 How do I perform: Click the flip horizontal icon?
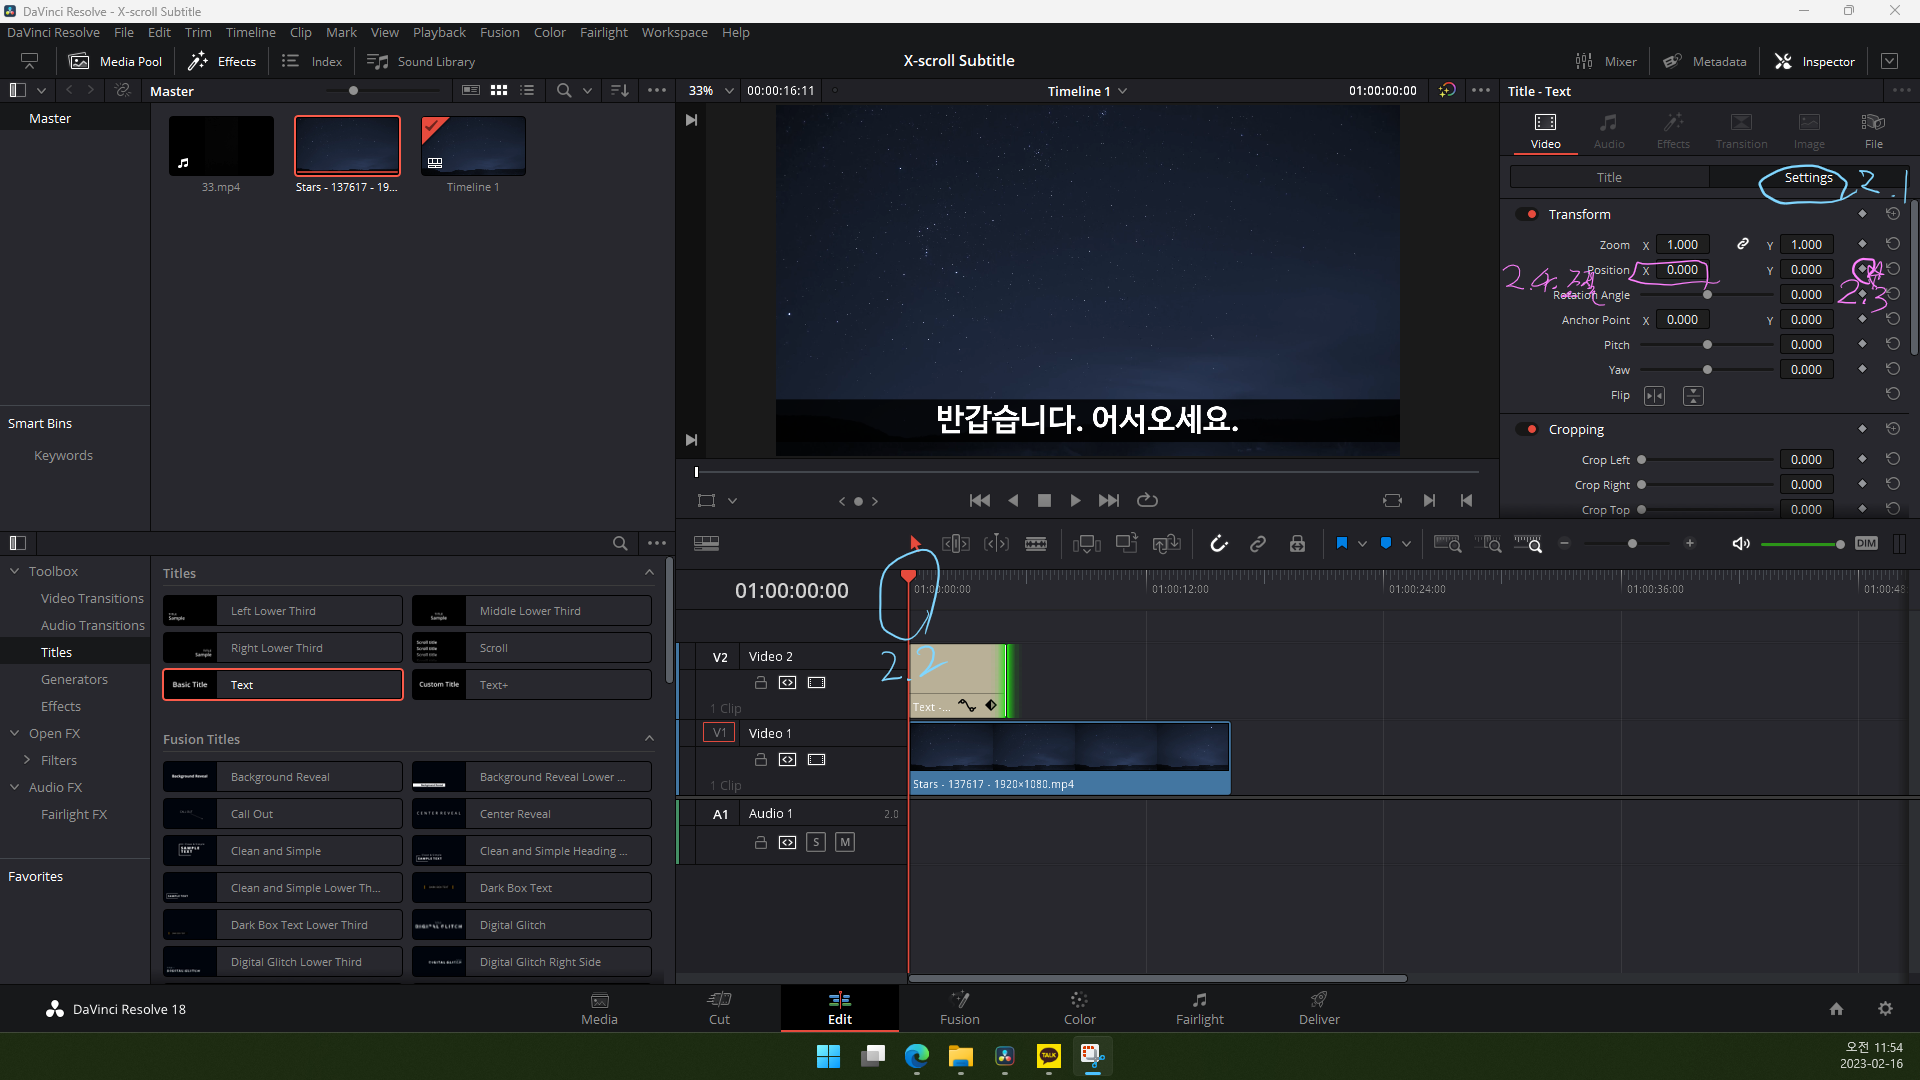[x=1654, y=396]
